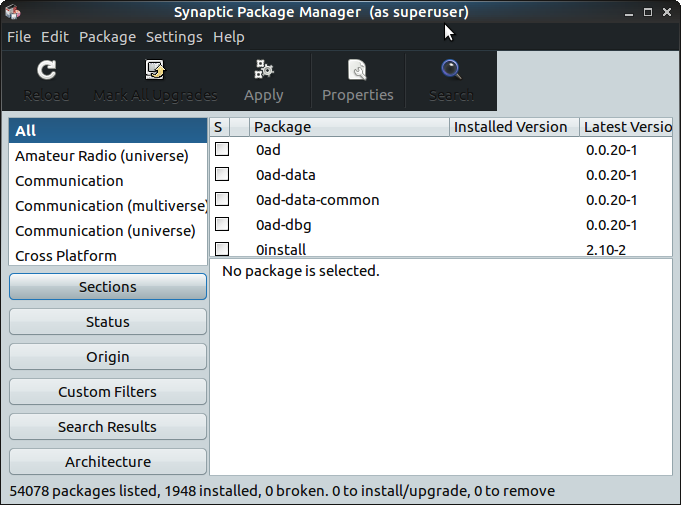Click the Mark All Upgrades icon
This screenshot has width=681, height=505.
coord(155,70)
